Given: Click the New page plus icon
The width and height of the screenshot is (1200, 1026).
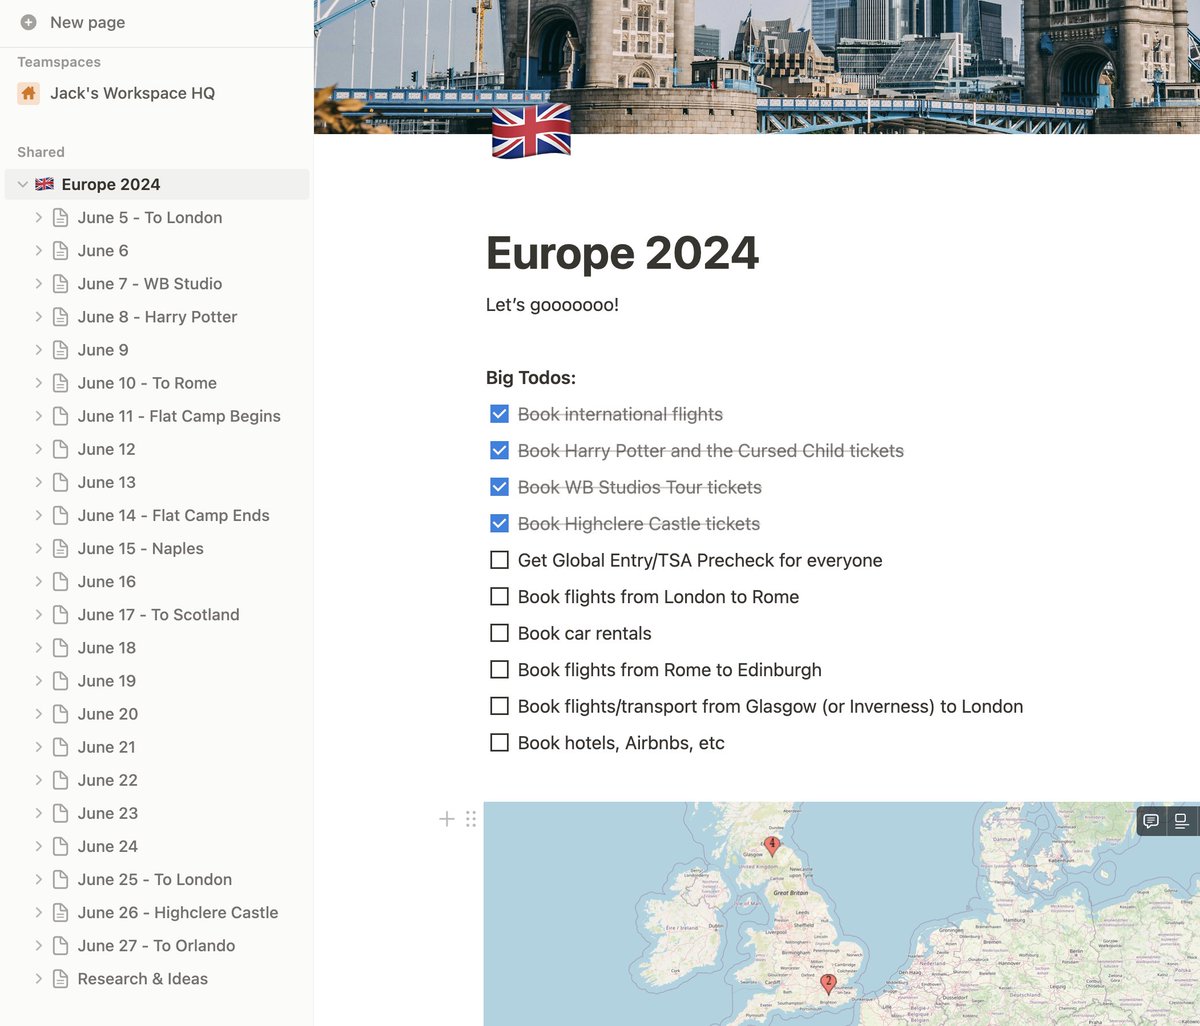Looking at the screenshot, I should (28, 22).
